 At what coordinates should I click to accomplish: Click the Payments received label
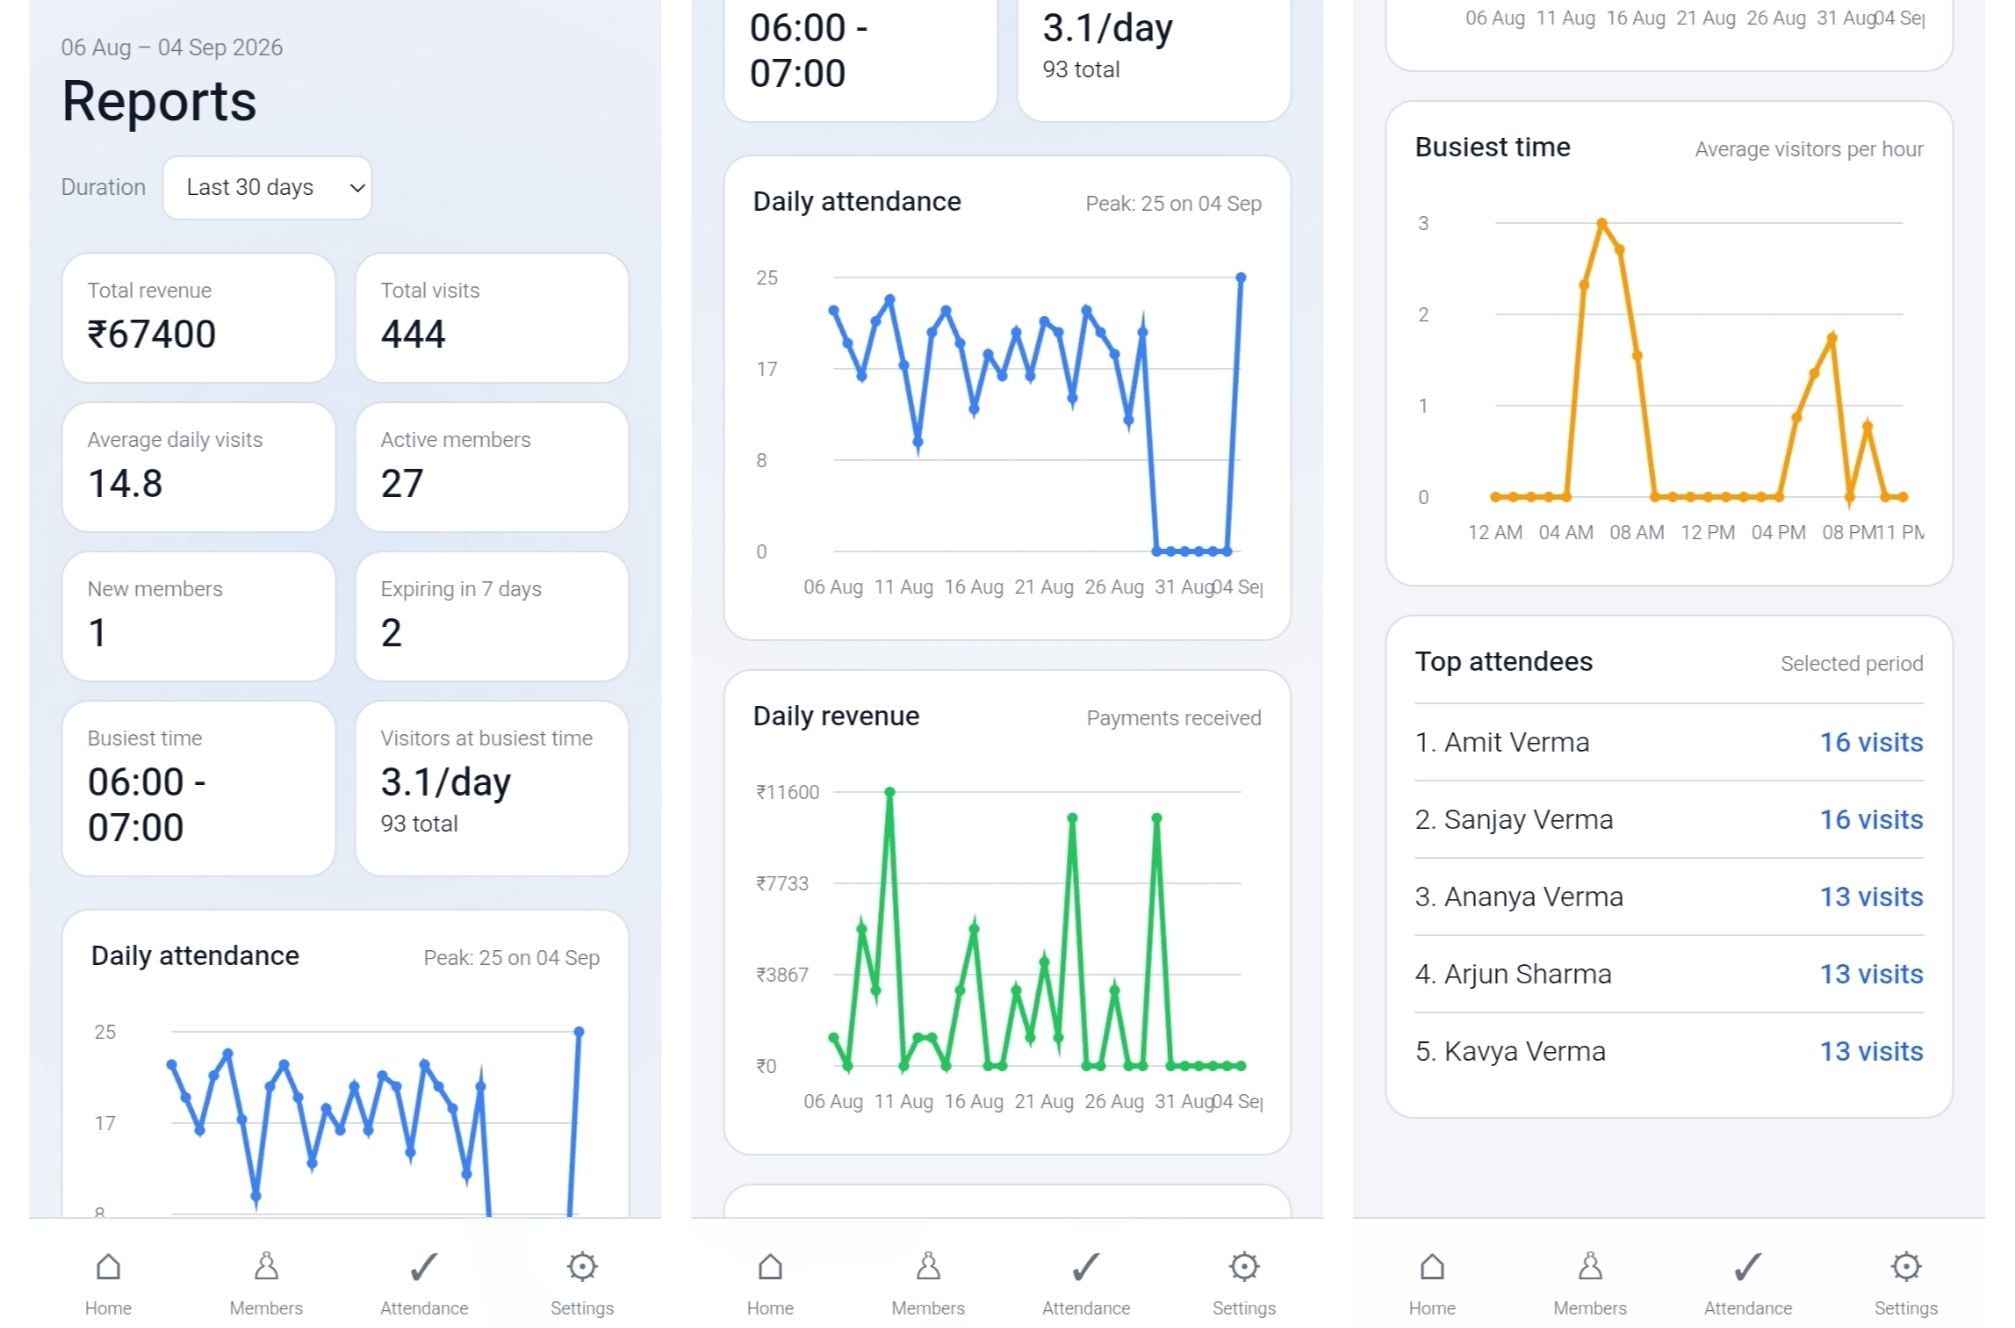pos(1174,718)
